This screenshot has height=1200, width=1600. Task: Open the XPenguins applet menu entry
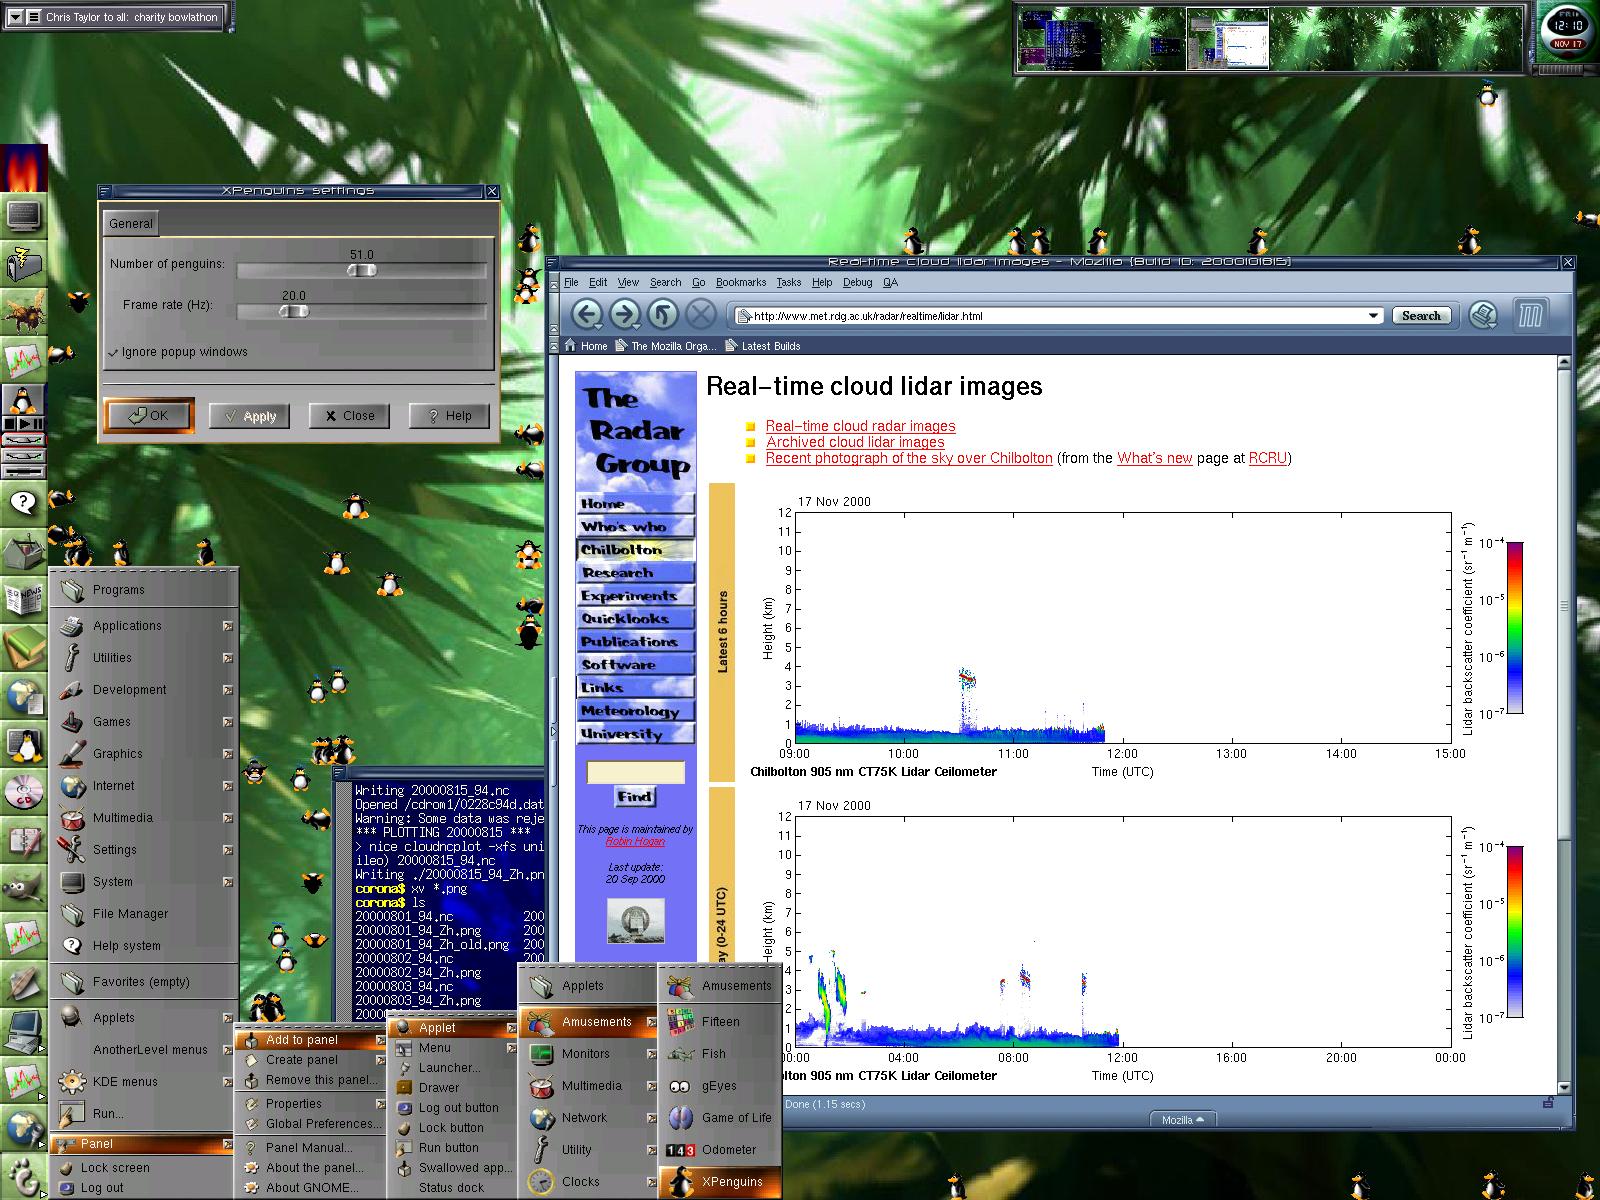(731, 1181)
